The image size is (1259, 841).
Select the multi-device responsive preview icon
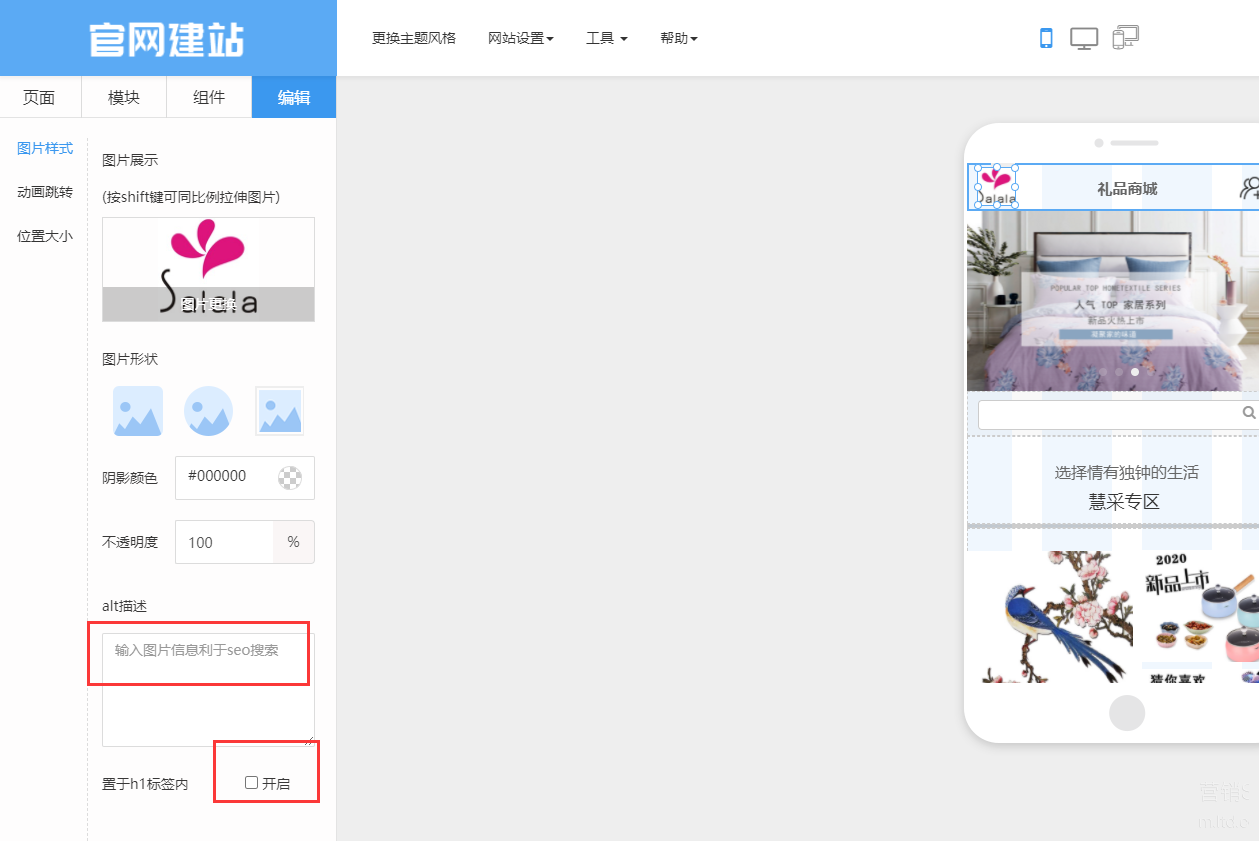click(x=1125, y=38)
